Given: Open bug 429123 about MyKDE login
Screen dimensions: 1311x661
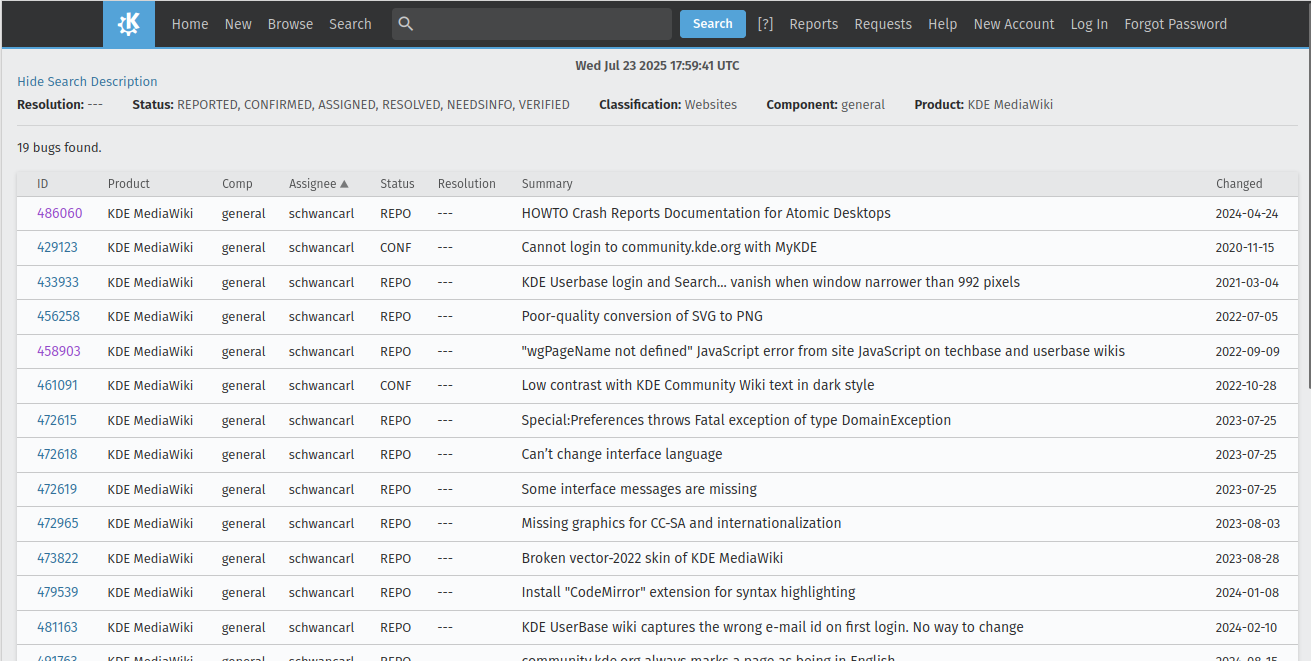Looking at the screenshot, I should tap(57, 248).
